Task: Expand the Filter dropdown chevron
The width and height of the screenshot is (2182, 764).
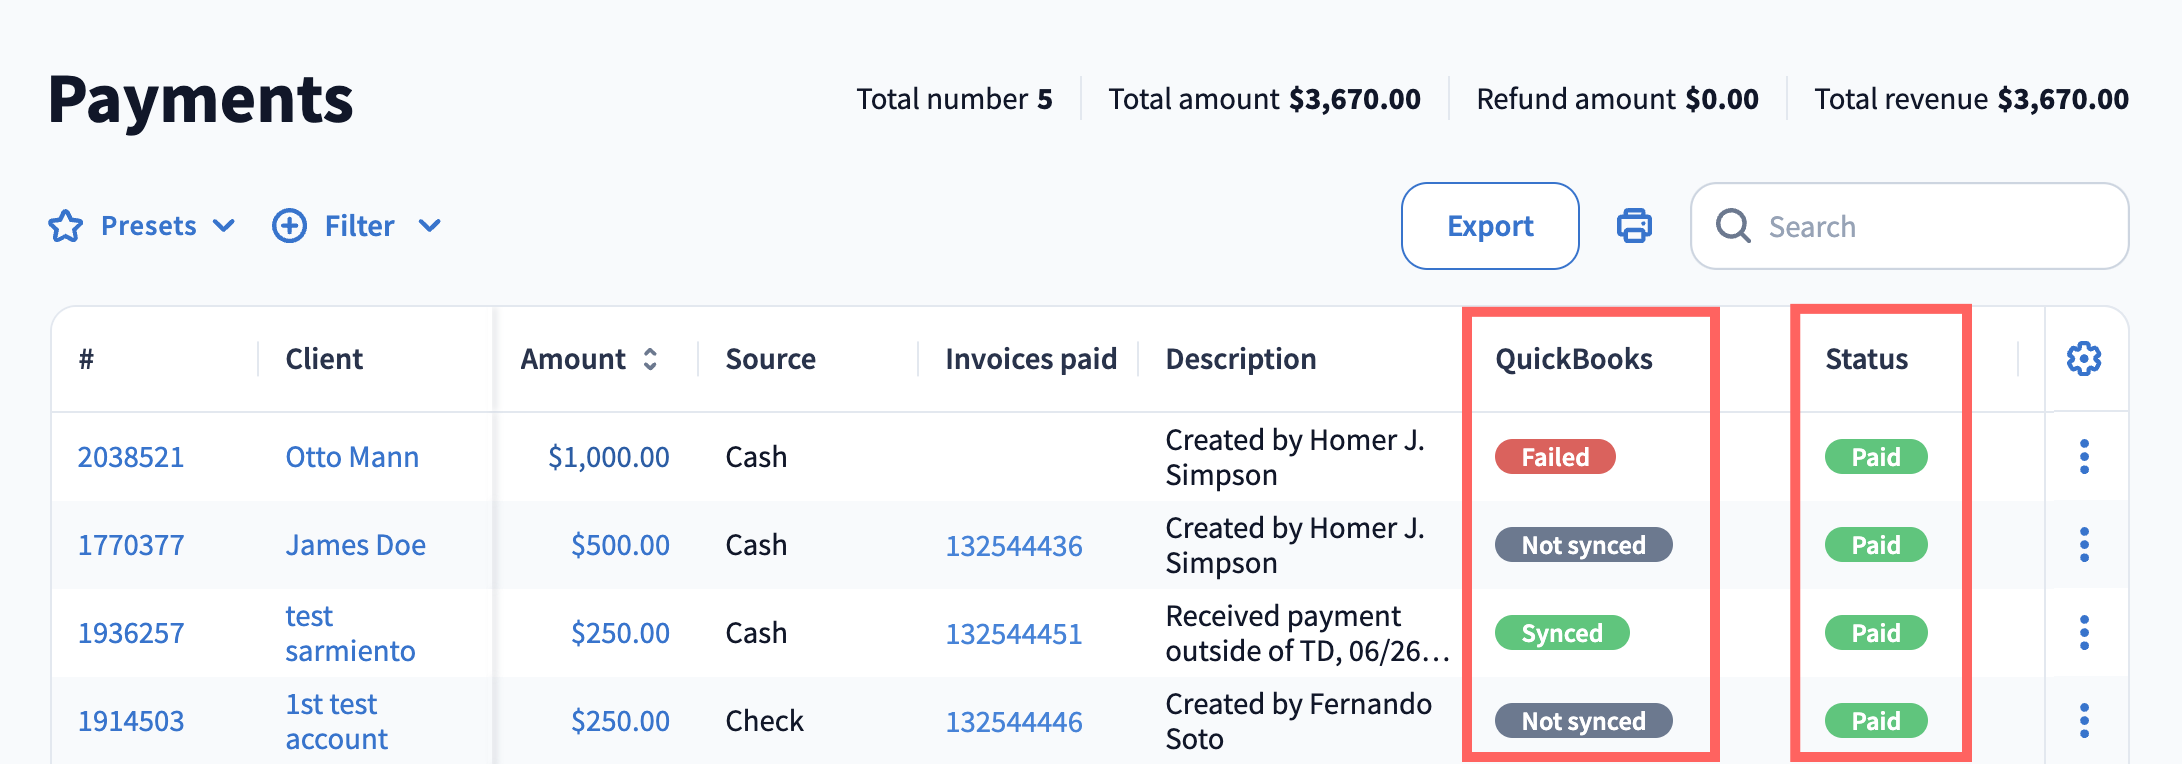Action: (429, 226)
